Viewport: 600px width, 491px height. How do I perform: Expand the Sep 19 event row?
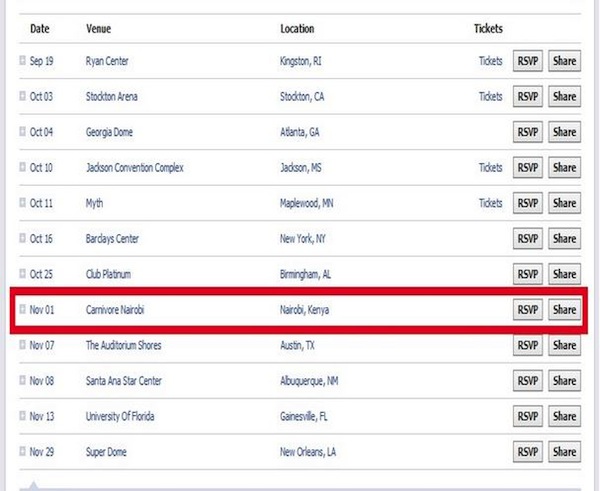pyautogui.click(x=22, y=61)
